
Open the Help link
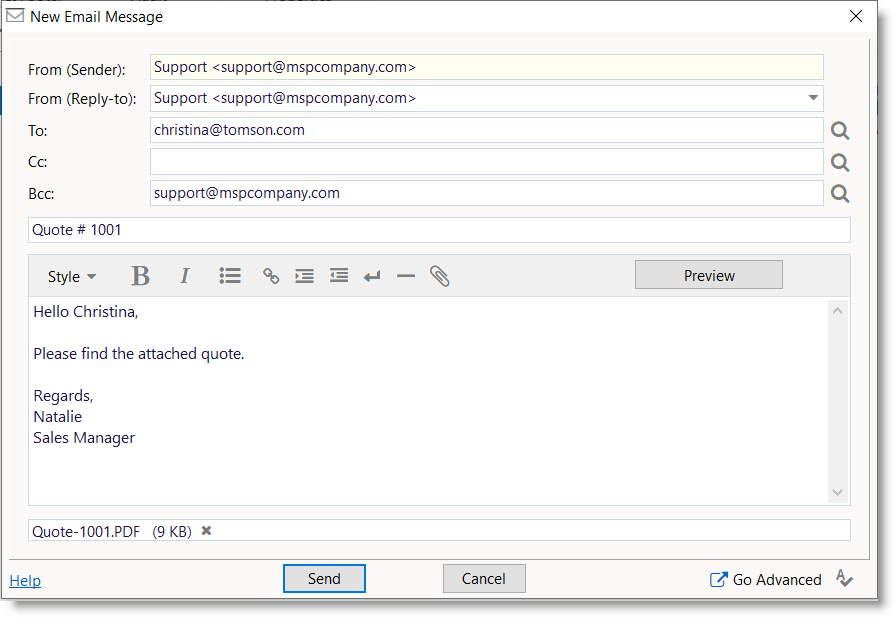25,581
